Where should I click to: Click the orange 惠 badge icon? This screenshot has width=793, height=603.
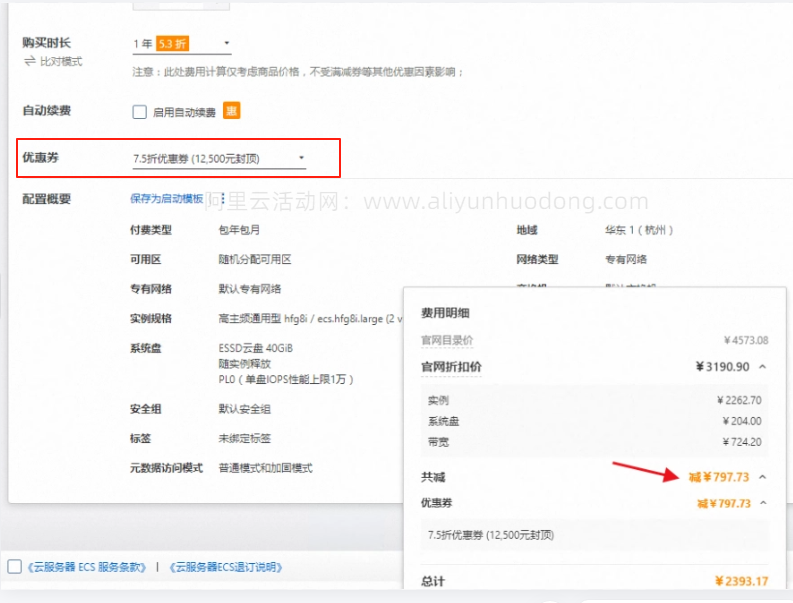pyautogui.click(x=232, y=111)
